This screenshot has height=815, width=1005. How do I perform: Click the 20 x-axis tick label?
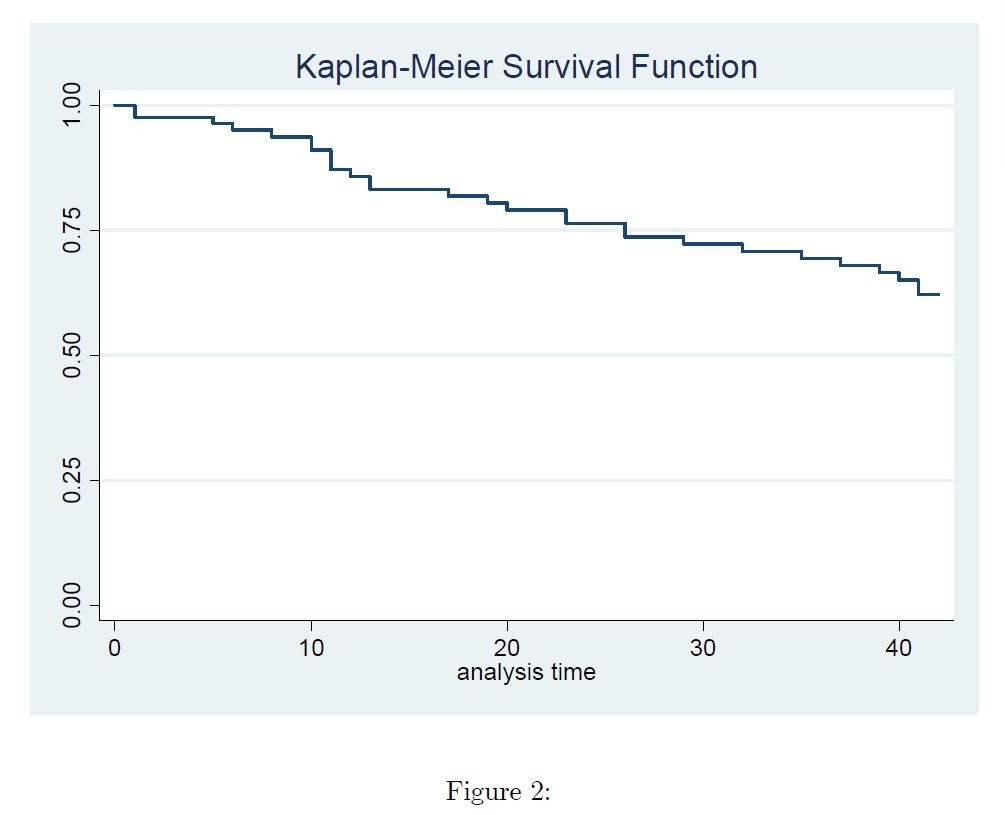(507, 646)
